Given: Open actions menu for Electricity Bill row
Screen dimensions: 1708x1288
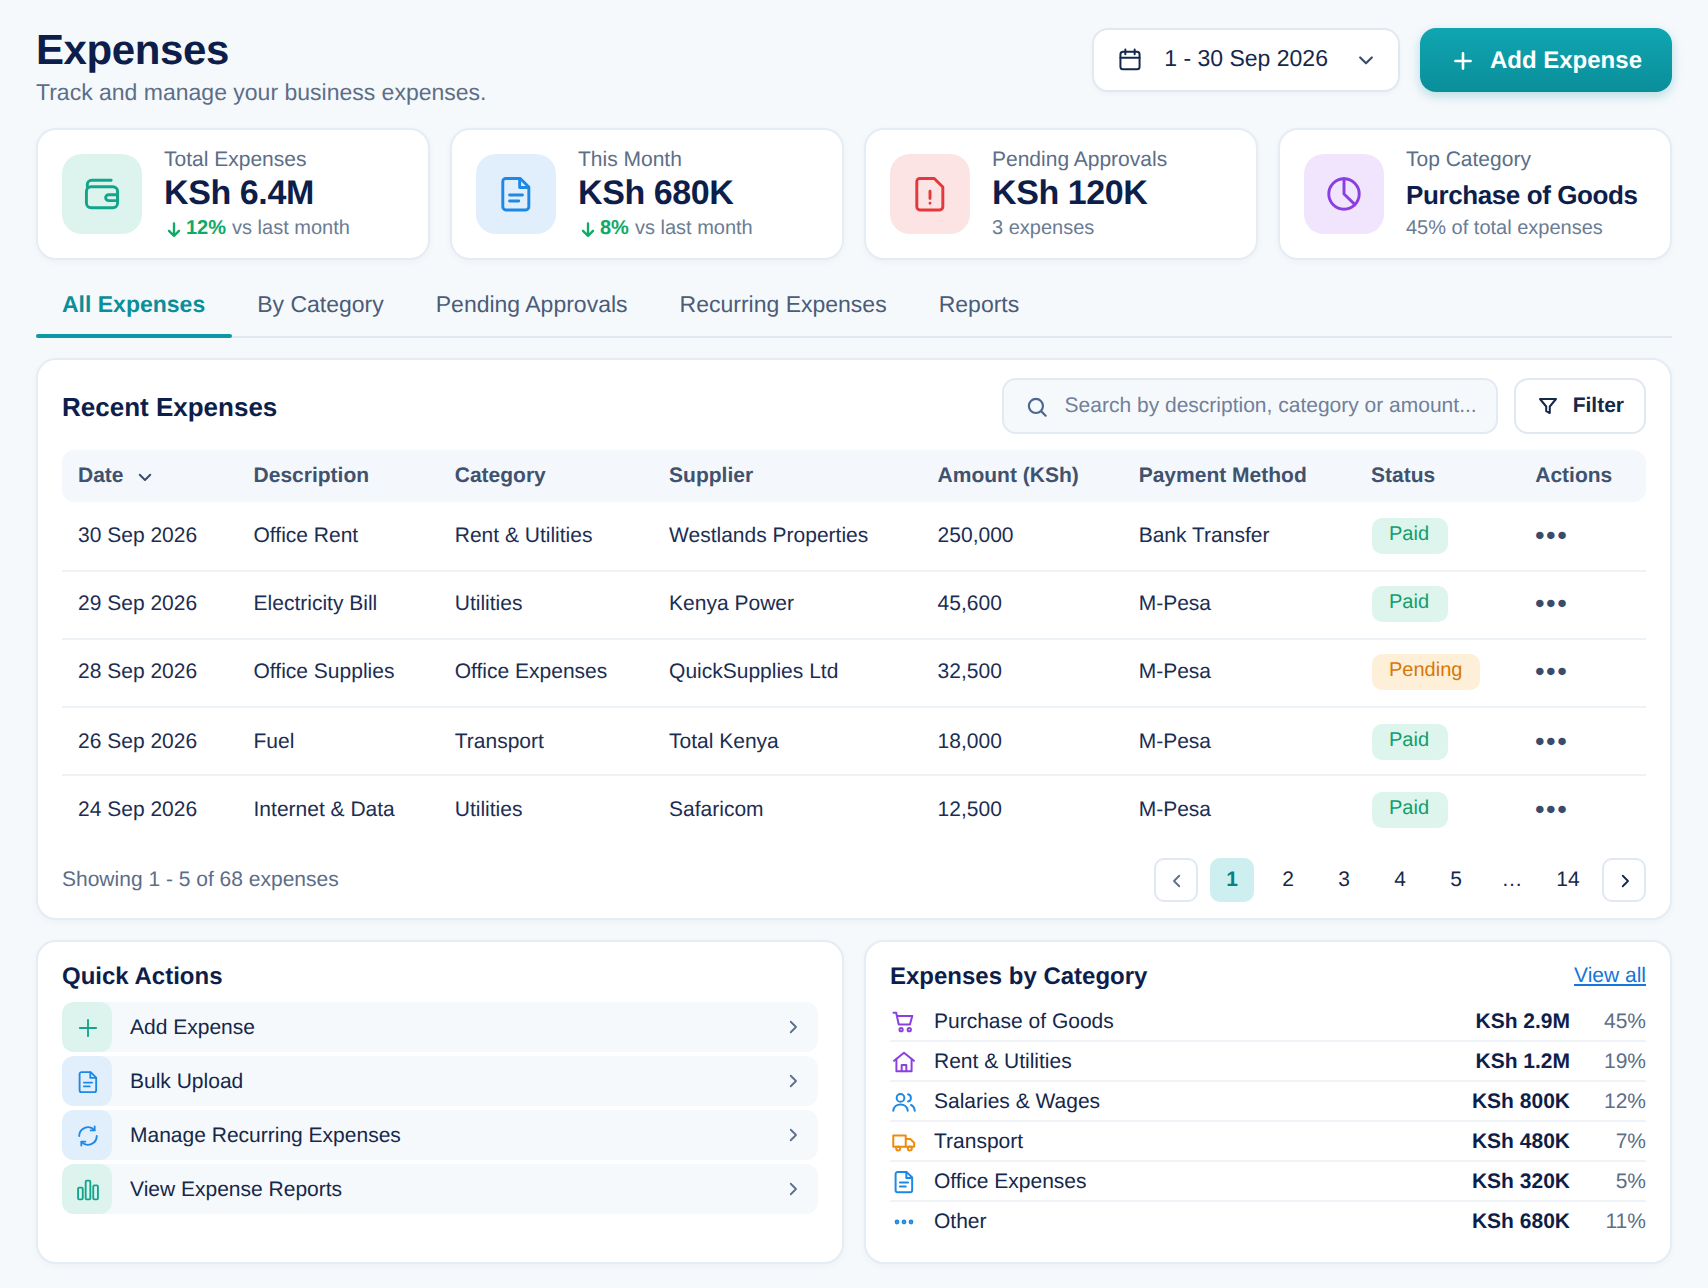Looking at the screenshot, I should 1551,603.
